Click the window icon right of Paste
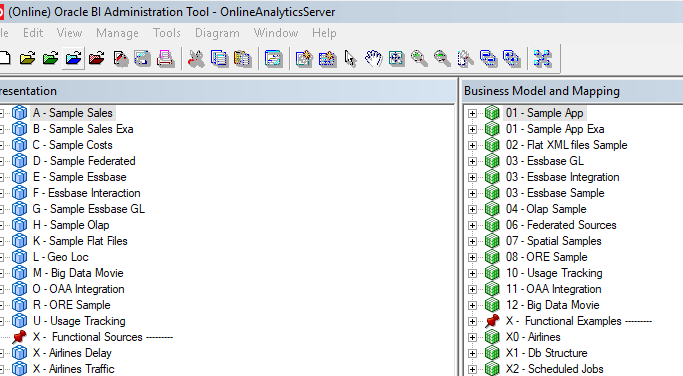The height and width of the screenshot is (376, 683). [273, 58]
